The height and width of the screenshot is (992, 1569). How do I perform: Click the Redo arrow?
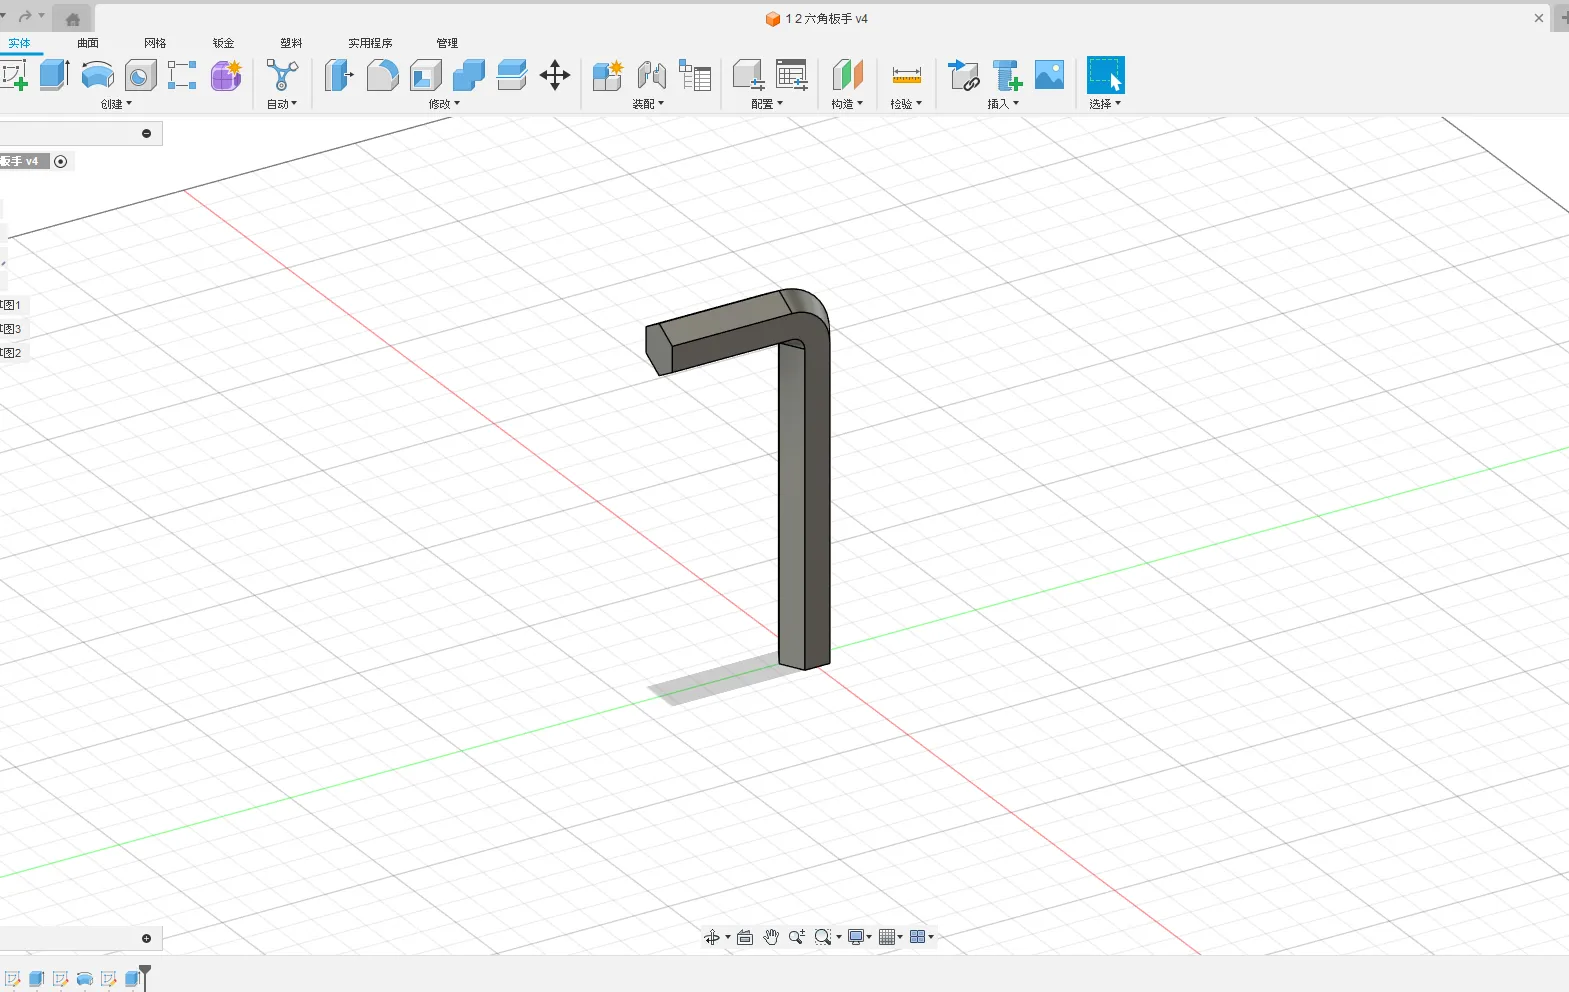(25, 16)
